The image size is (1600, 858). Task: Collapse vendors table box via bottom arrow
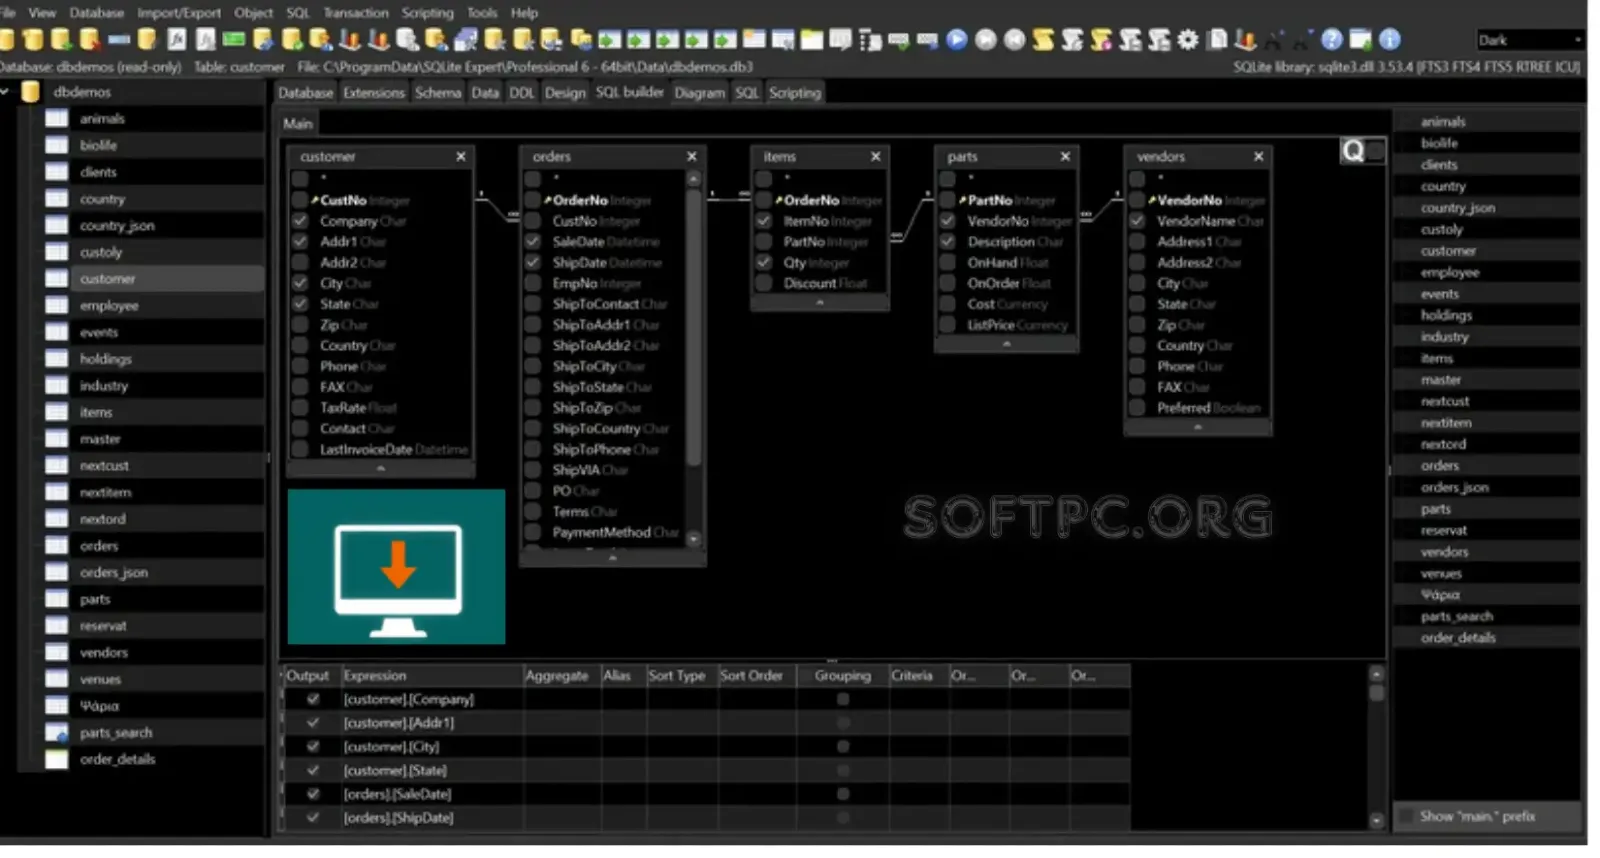click(1198, 427)
